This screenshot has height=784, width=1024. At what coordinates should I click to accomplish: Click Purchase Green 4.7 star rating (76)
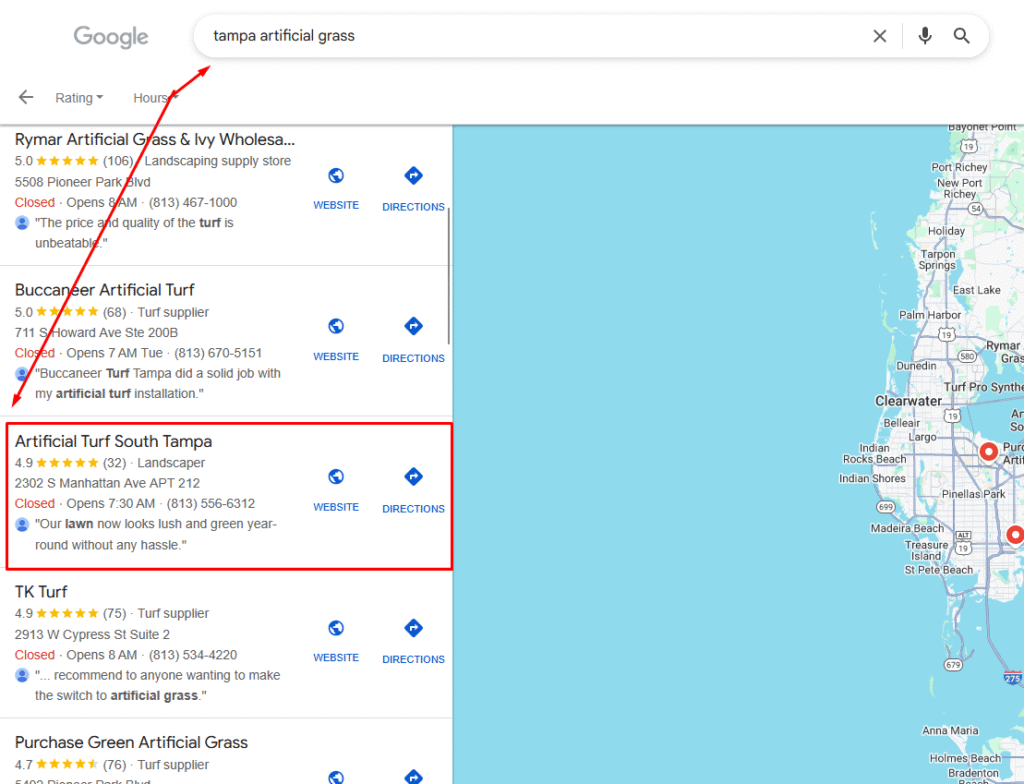click(71, 765)
